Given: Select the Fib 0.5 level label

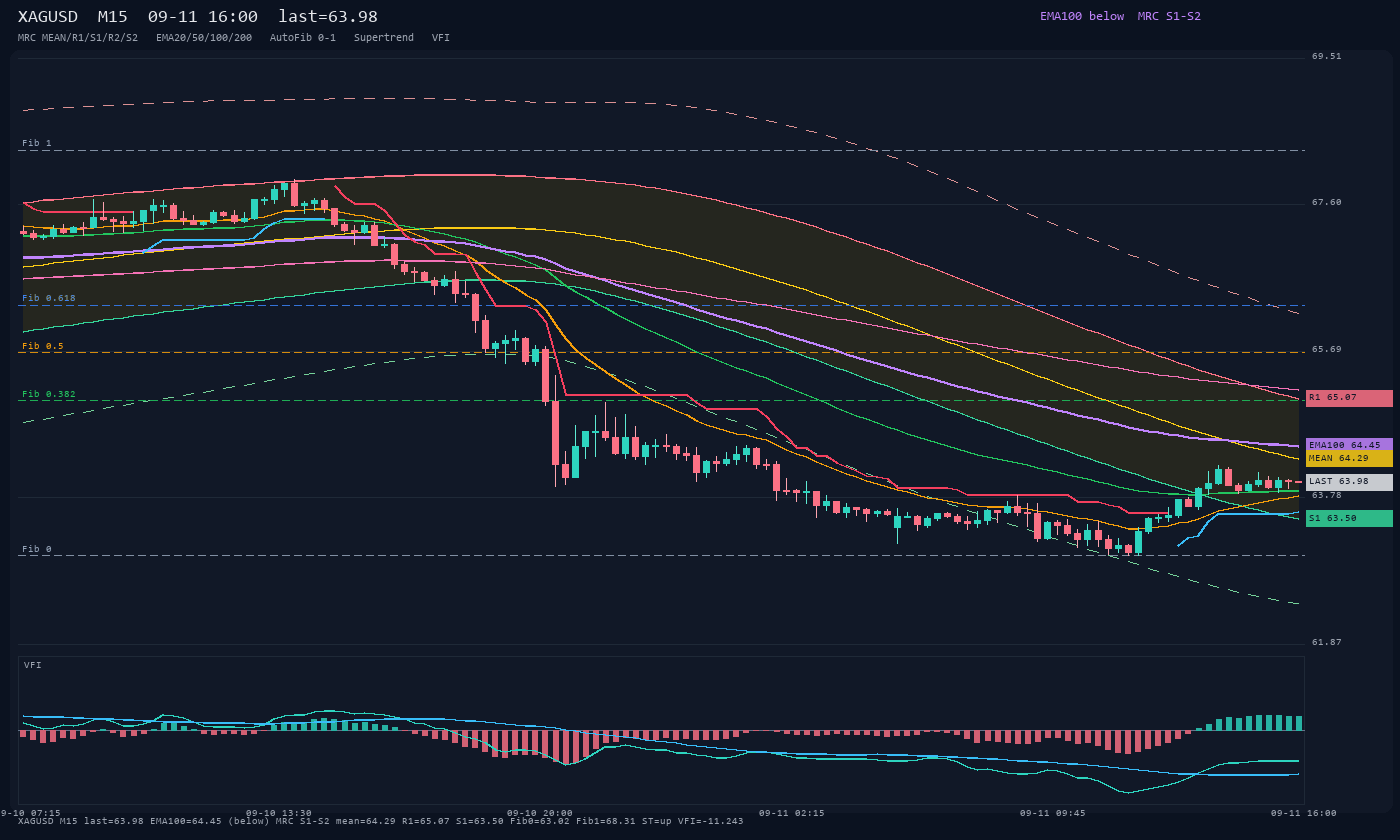Looking at the screenshot, I should 43,346.
